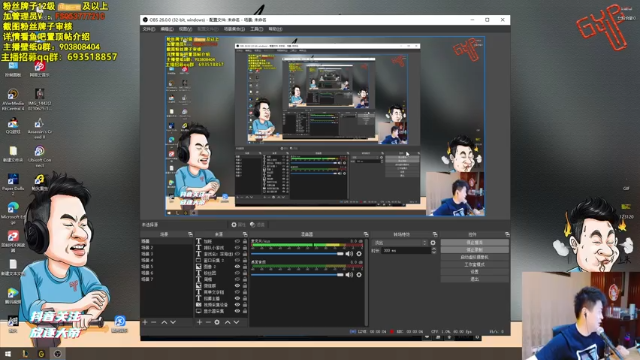The image size is (640, 360).
Task: Open the 编辑(E) menu
Action: click(167, 29)
